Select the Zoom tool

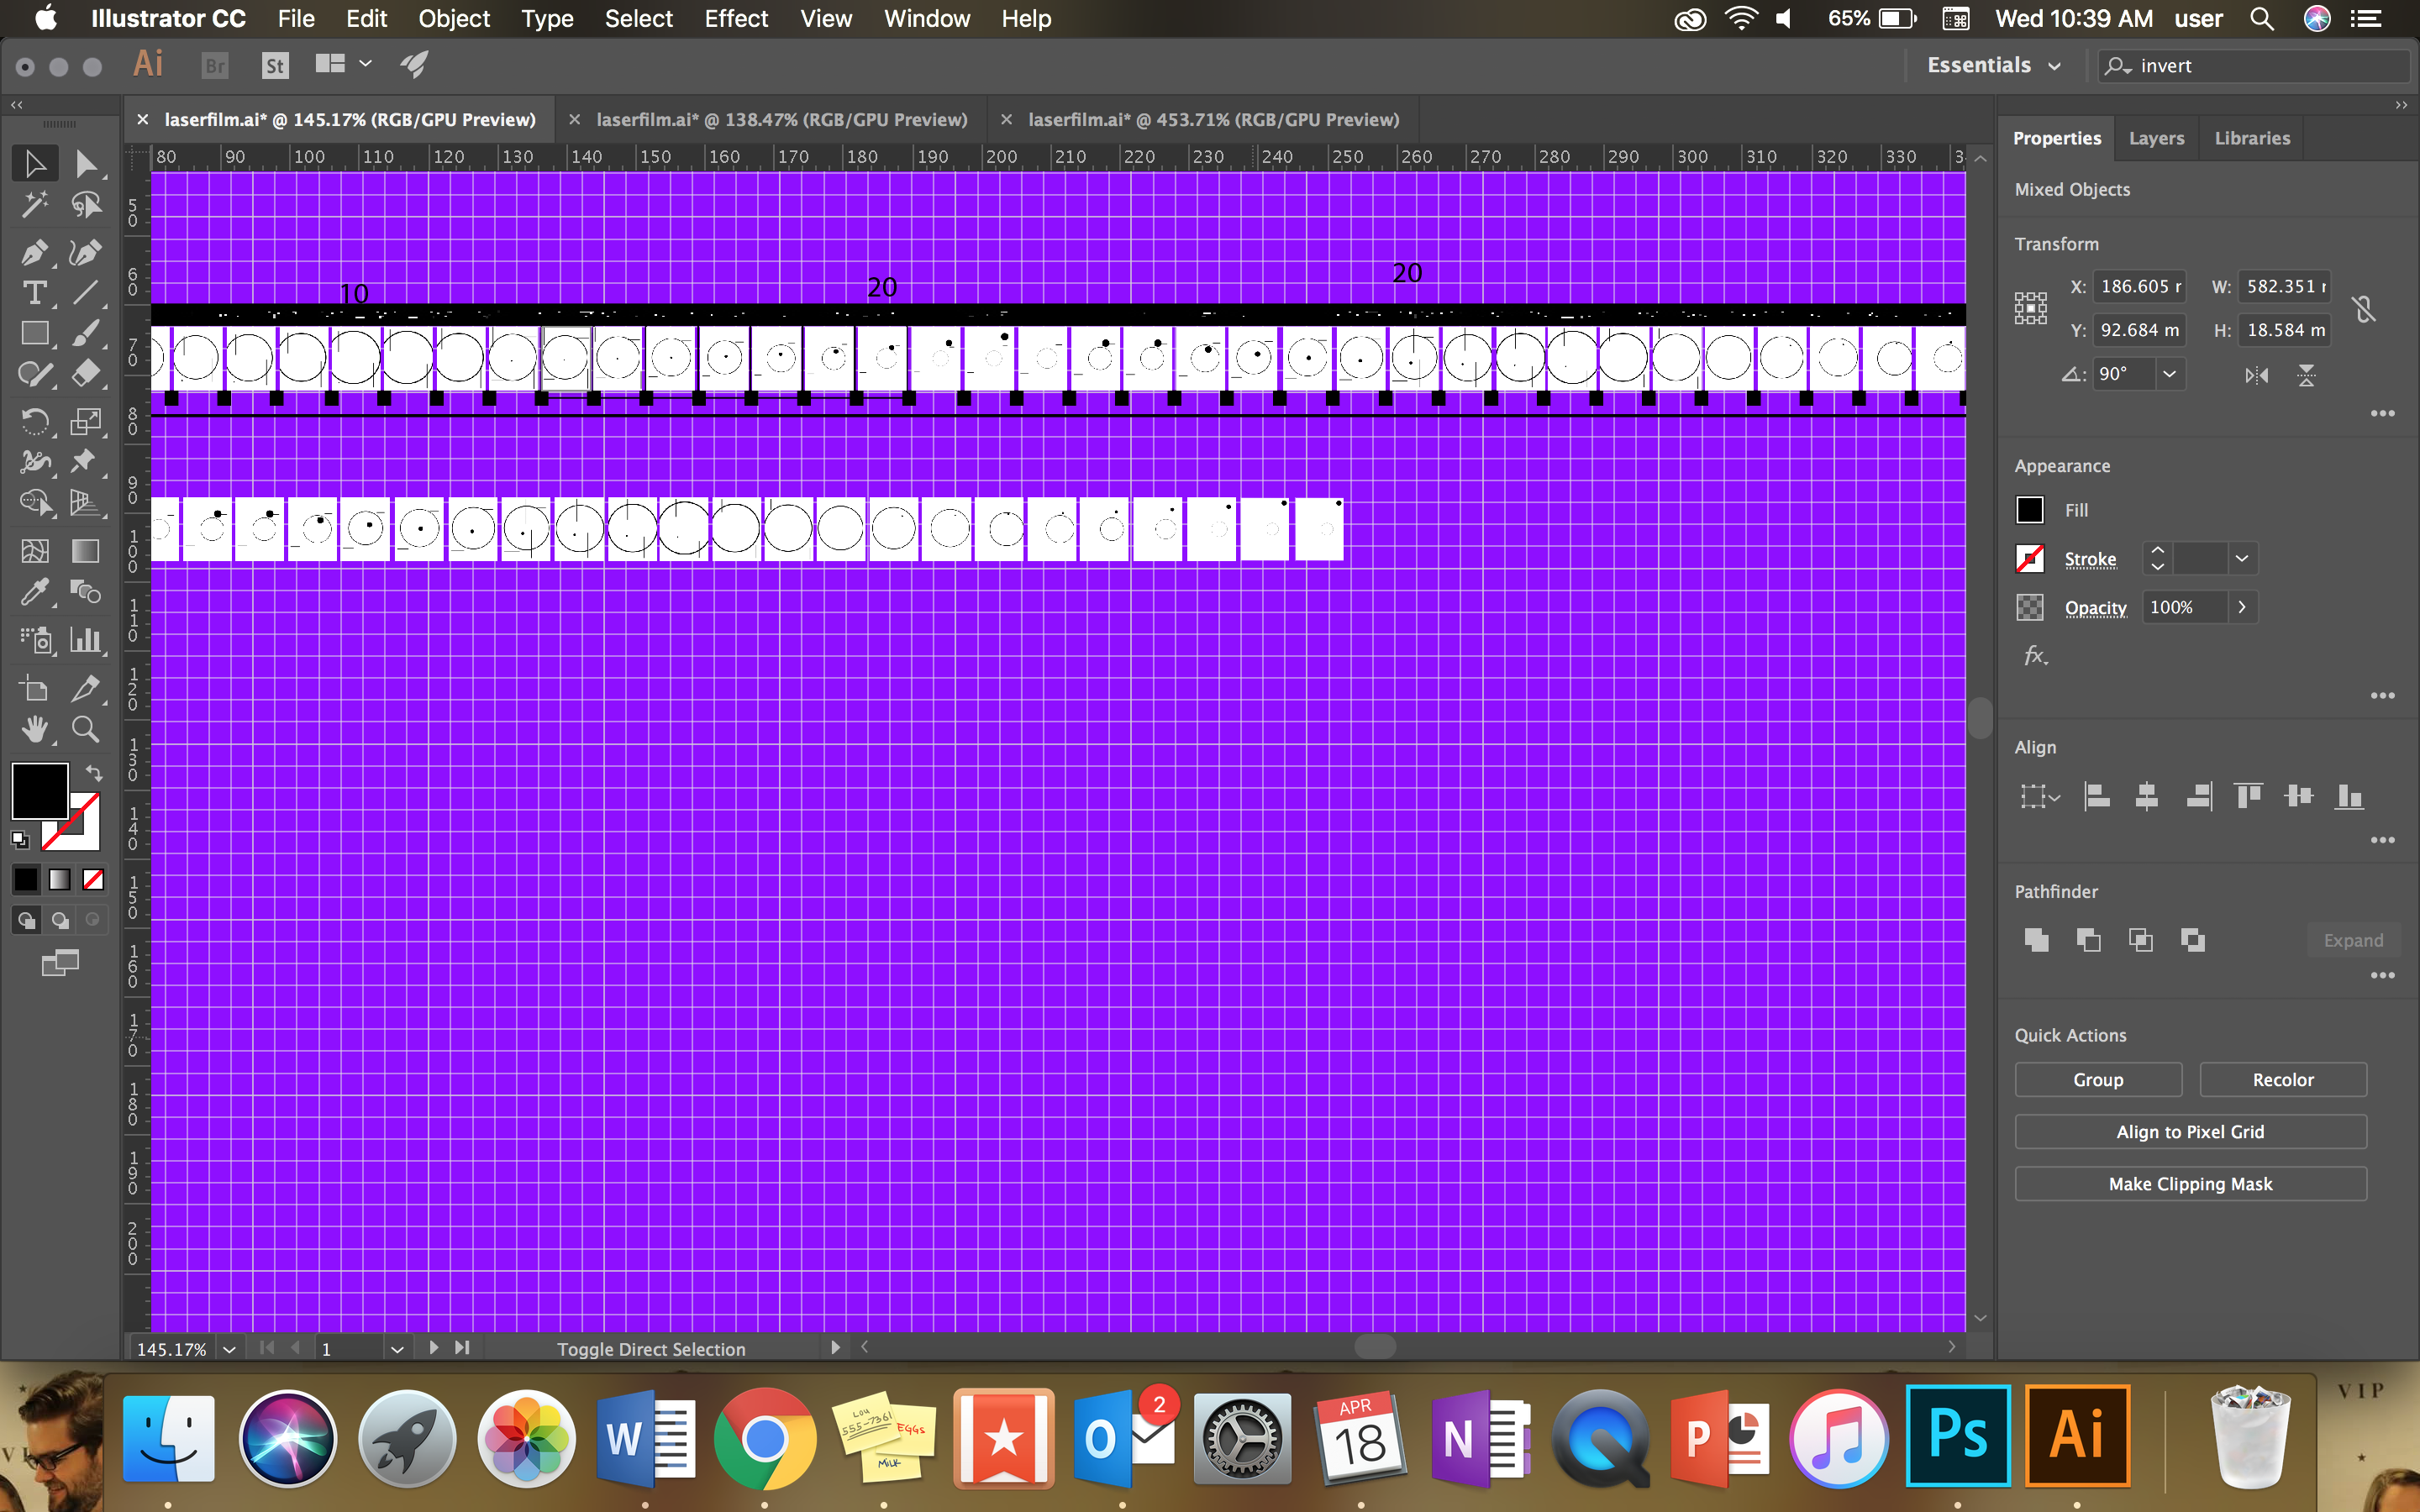click(x=86, y=730)
